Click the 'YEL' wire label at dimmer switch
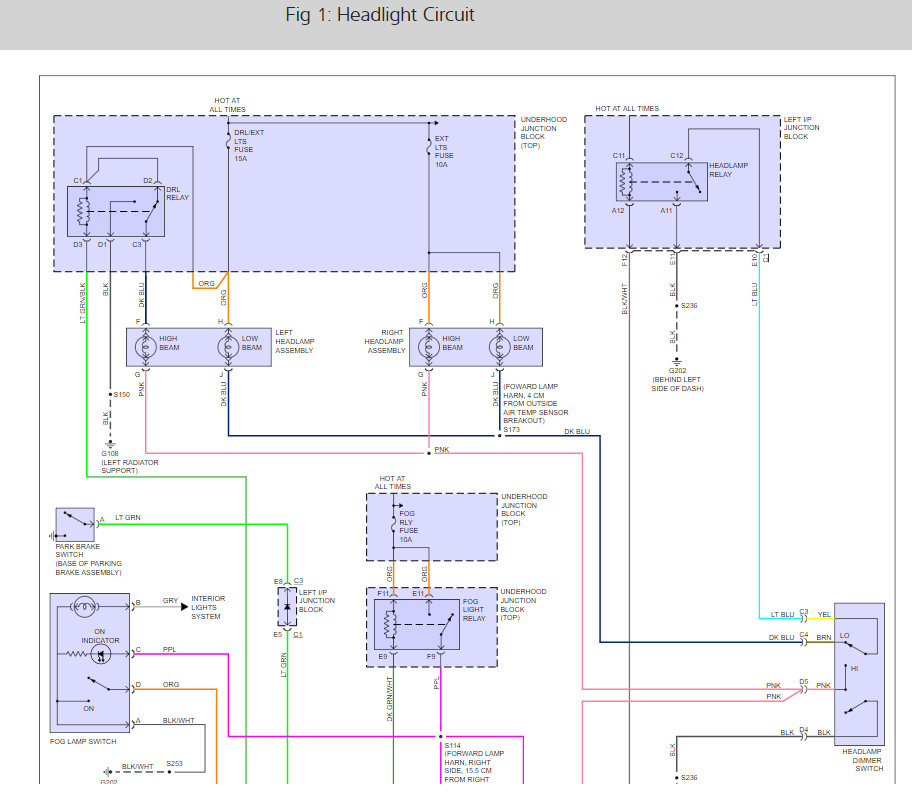 [824, 614]
